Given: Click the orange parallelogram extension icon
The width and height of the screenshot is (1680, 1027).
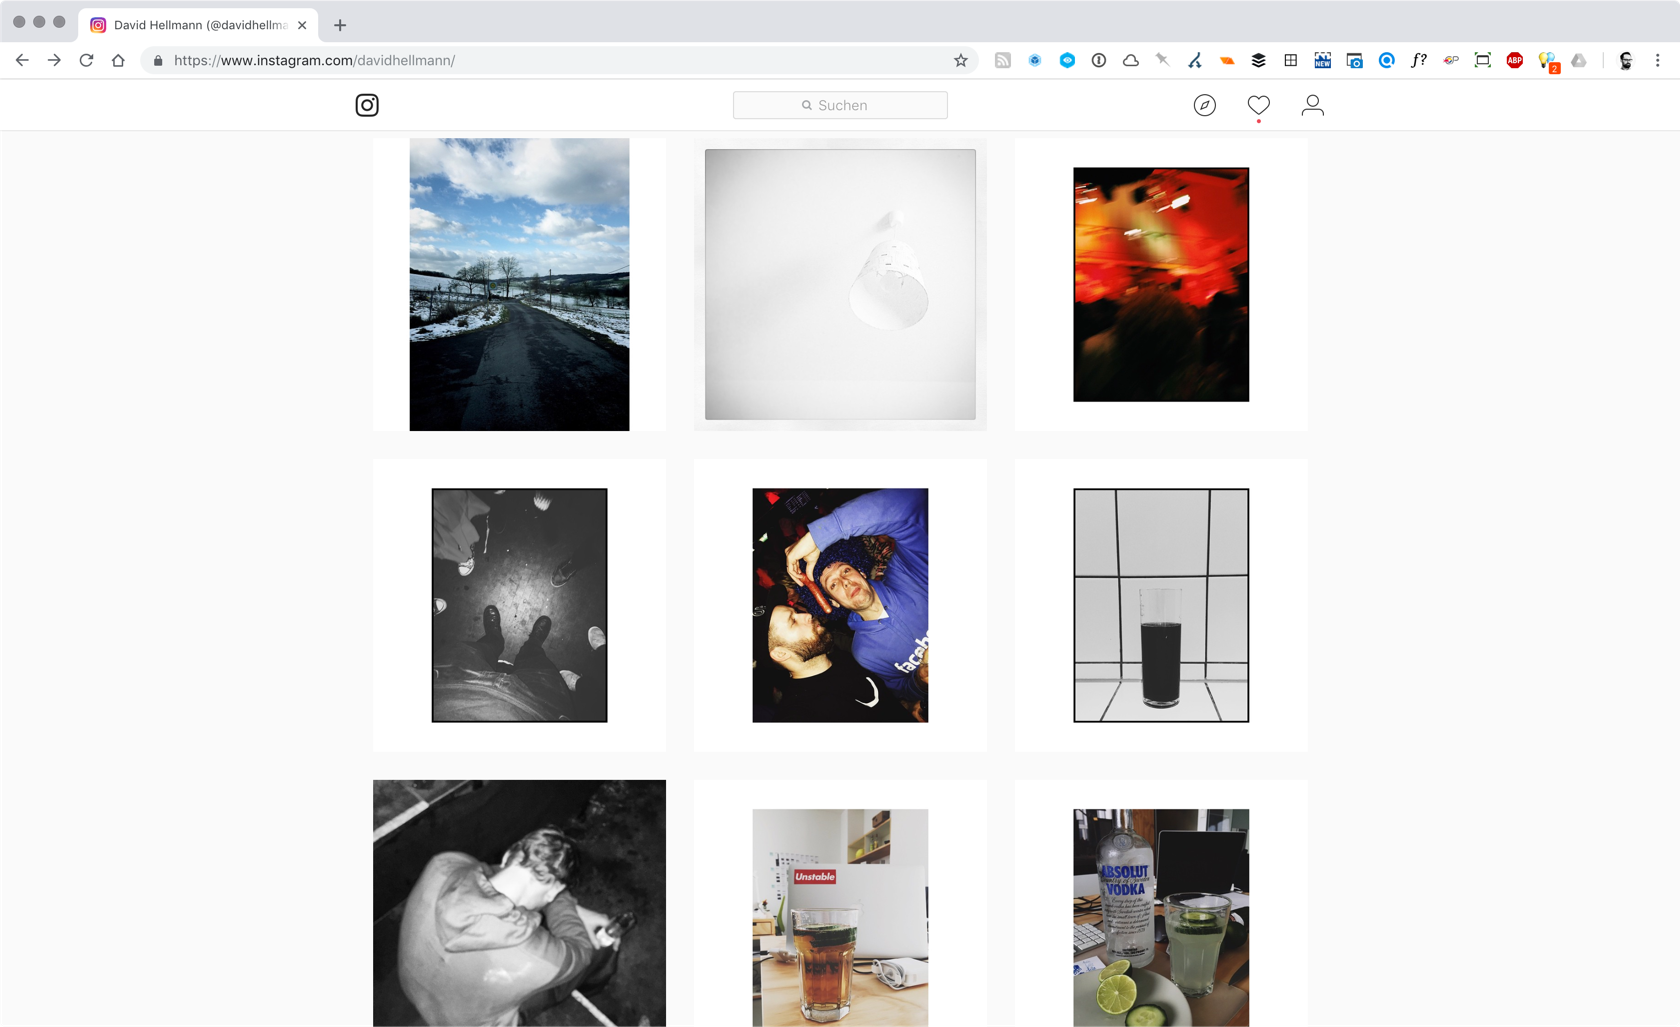Looking at the screenshot, I should pyautogui.click(x=1227, y=60).
